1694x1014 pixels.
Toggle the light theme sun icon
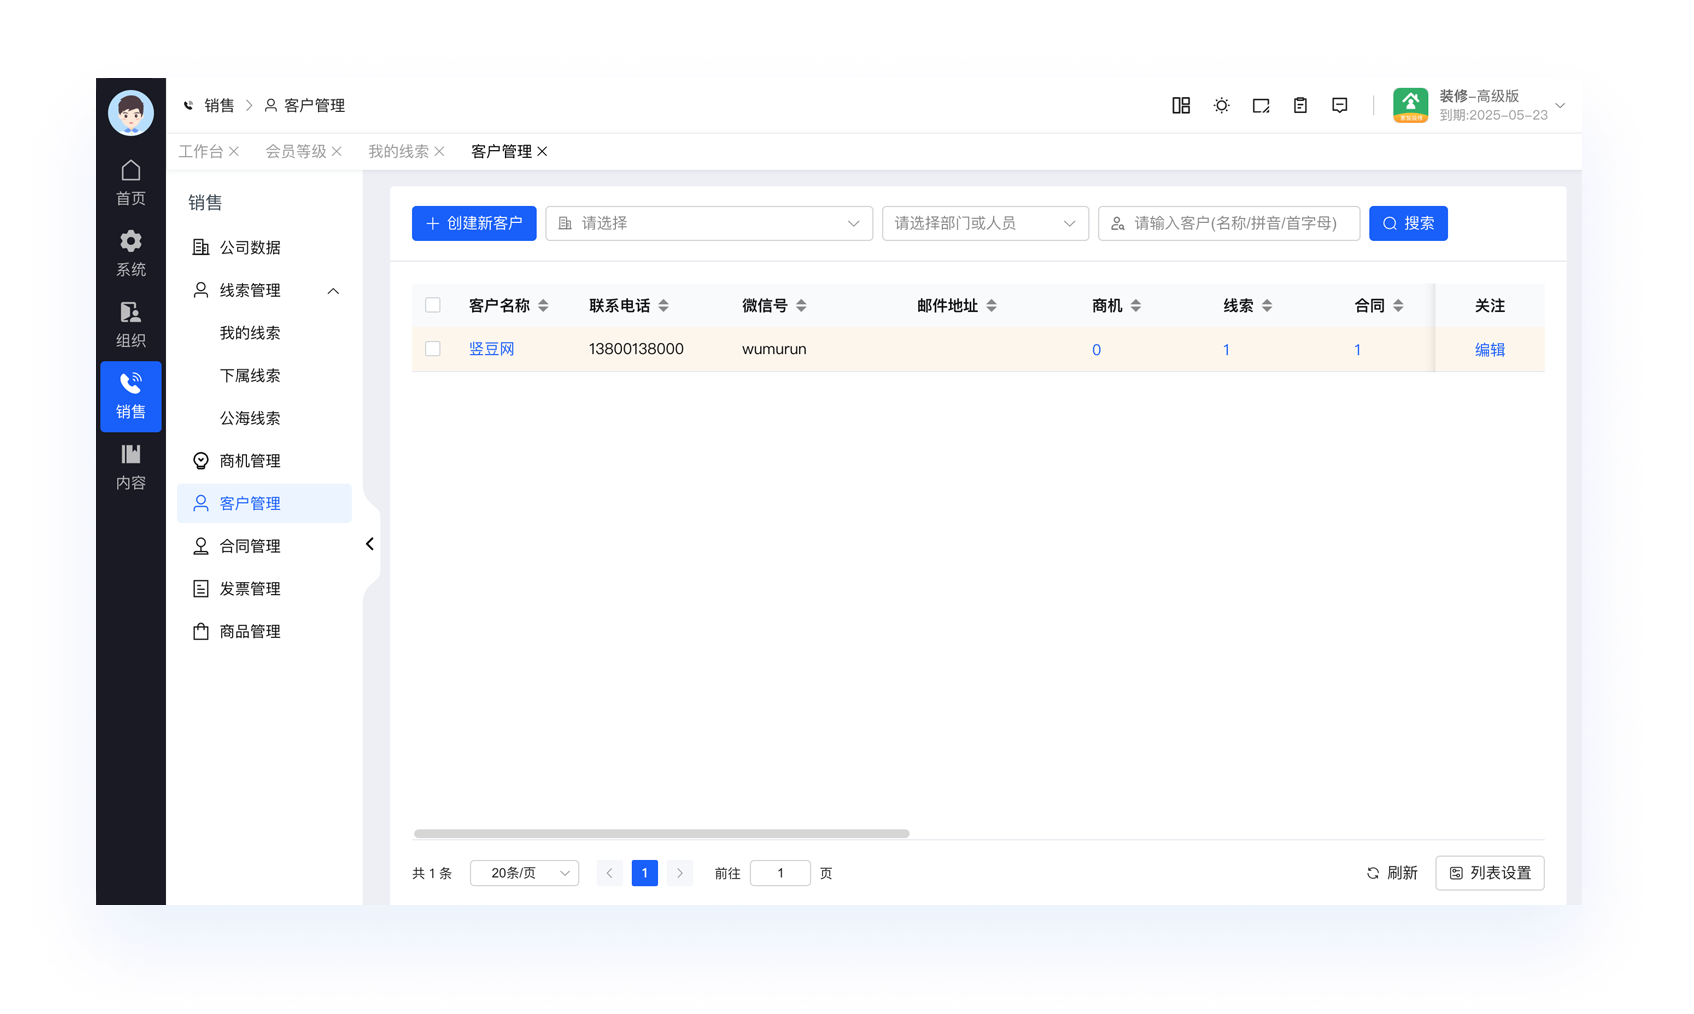click(x=1221, y=105)
